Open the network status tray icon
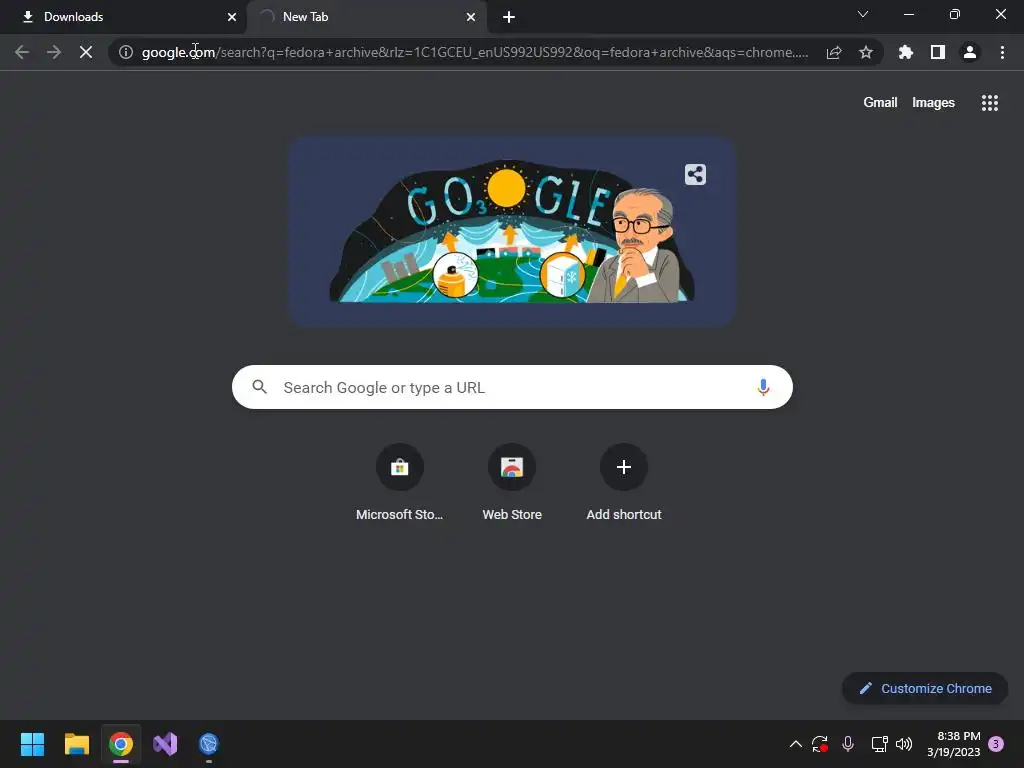The image size is (1024, 768). coord(879,744)
